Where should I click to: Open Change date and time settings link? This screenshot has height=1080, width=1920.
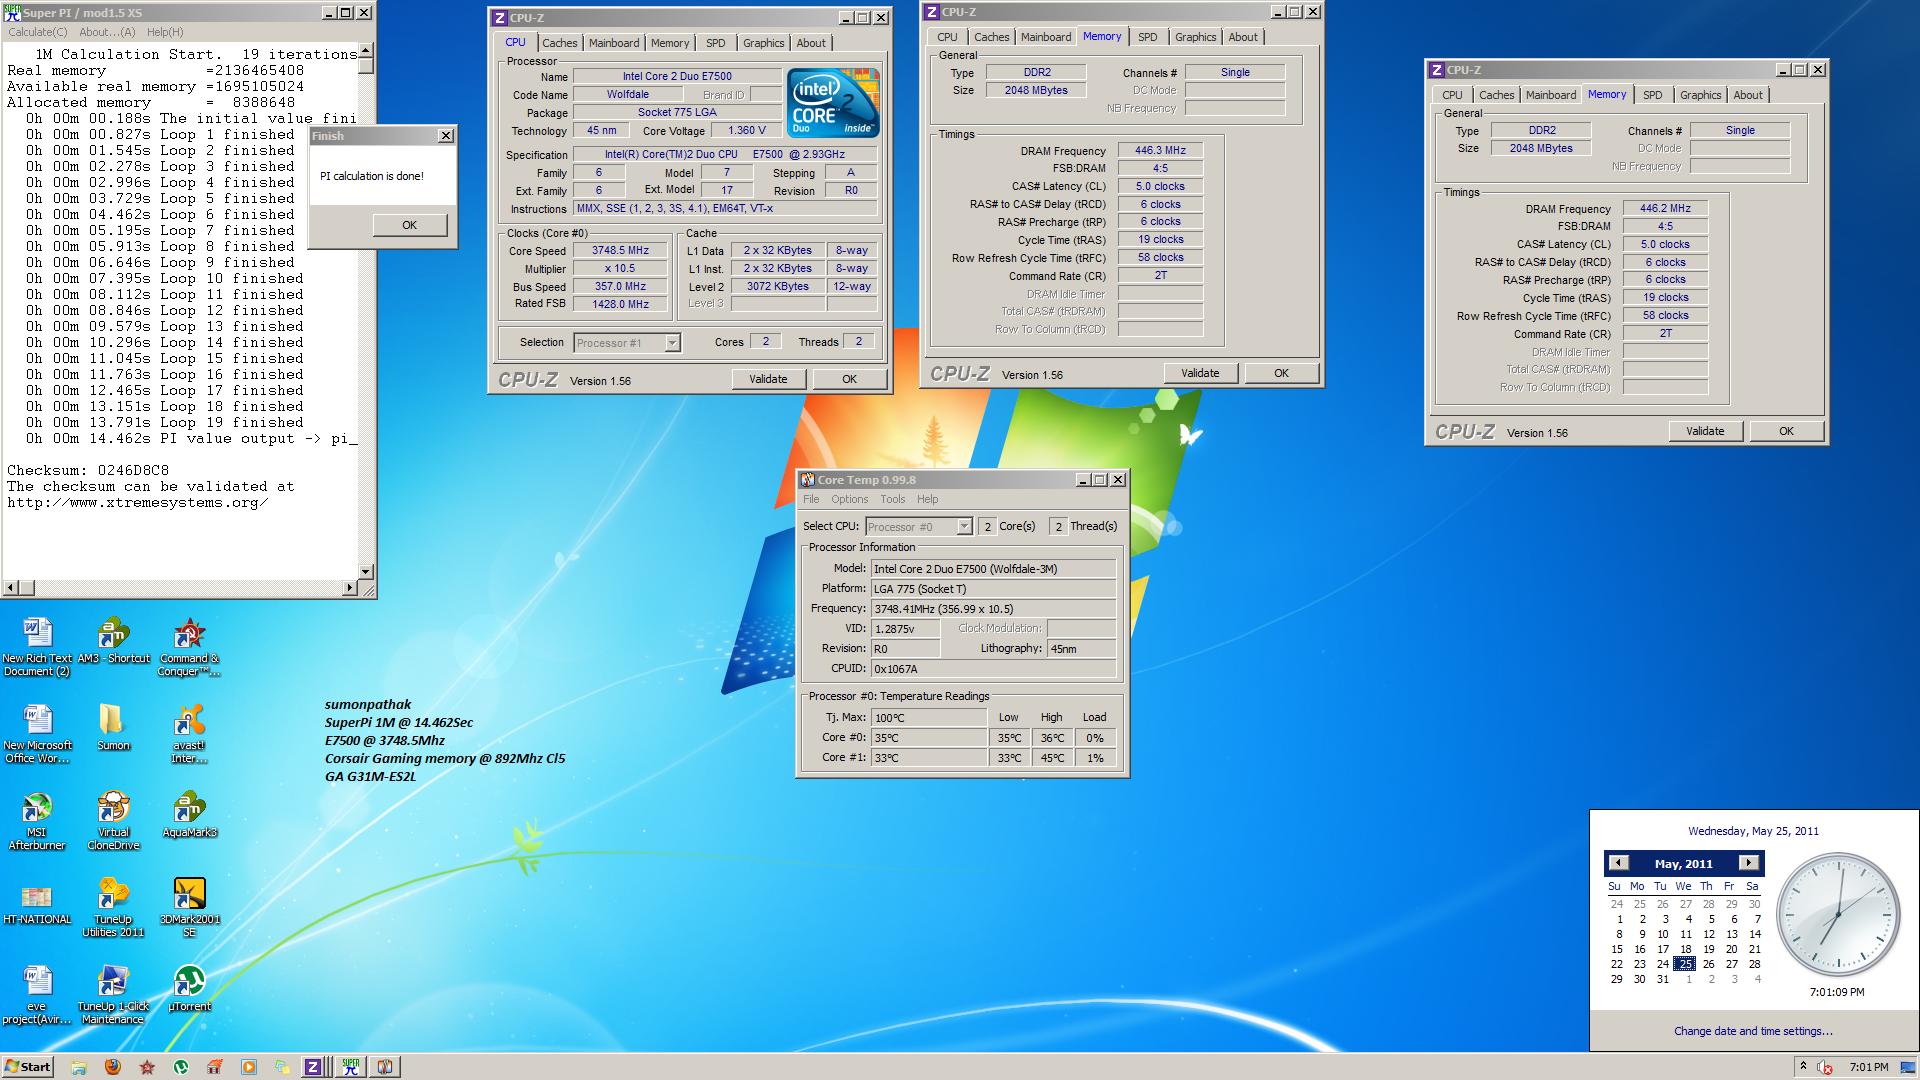point(1753,1031)
